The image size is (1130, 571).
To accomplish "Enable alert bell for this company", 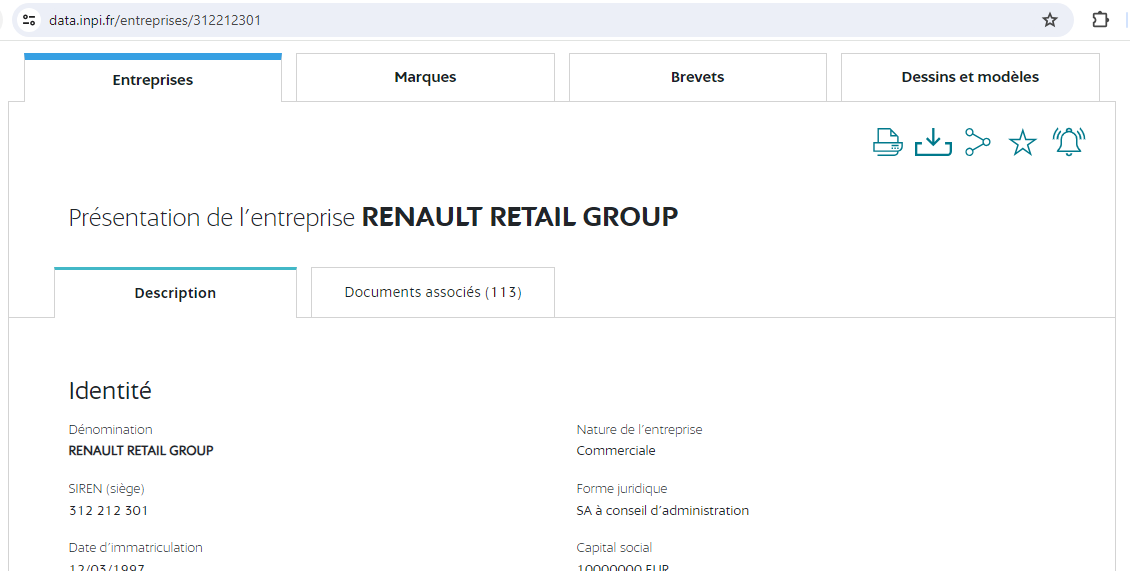I will [1069, 141].
